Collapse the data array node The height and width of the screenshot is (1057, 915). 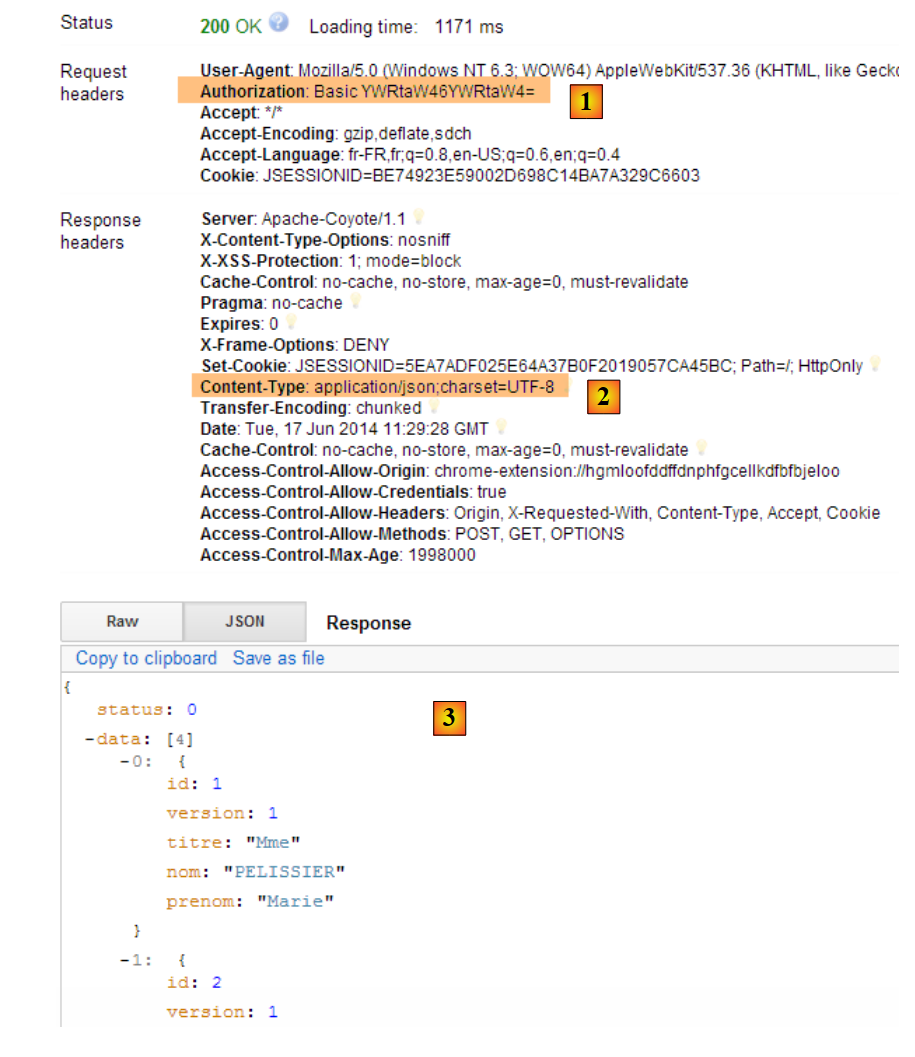[x=90, y=740]
